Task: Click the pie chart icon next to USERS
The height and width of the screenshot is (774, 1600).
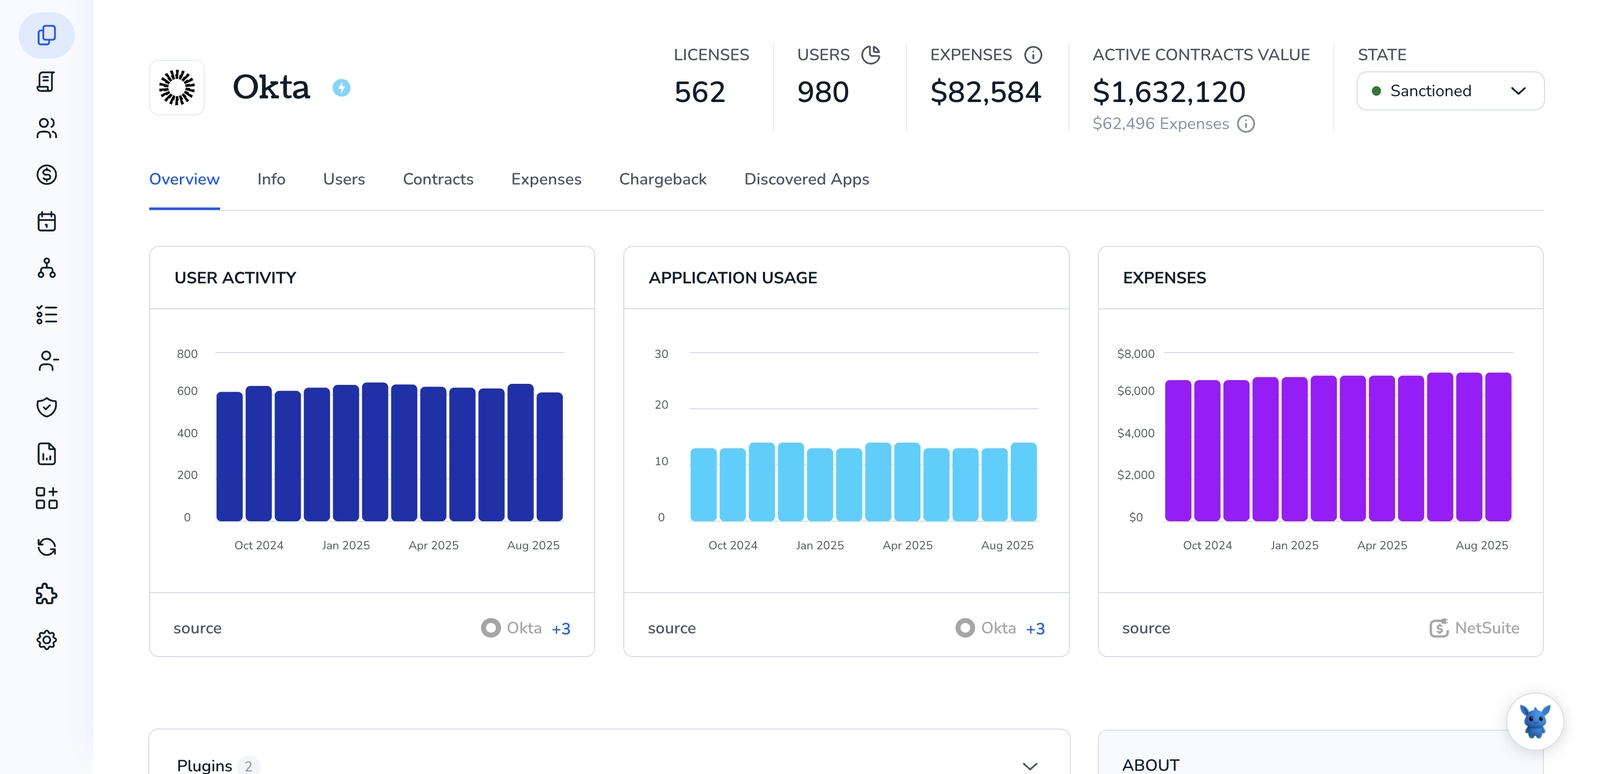Action: (871, 55)
